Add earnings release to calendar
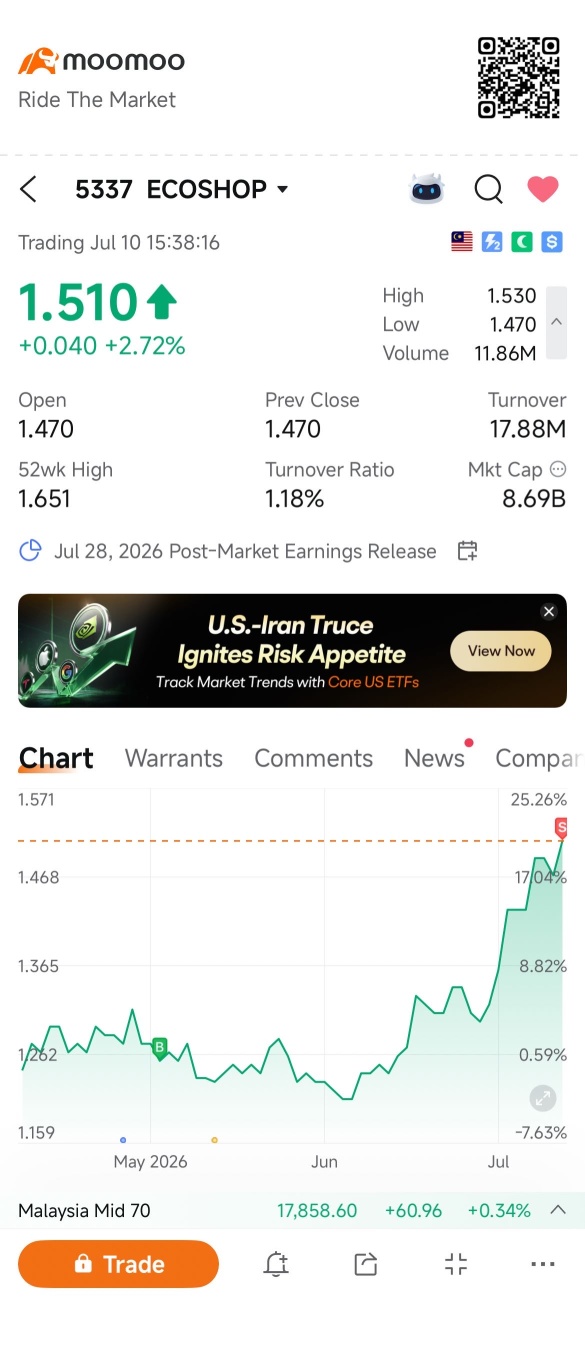The height and width of the screenshot is (1351, 585). 467,551
